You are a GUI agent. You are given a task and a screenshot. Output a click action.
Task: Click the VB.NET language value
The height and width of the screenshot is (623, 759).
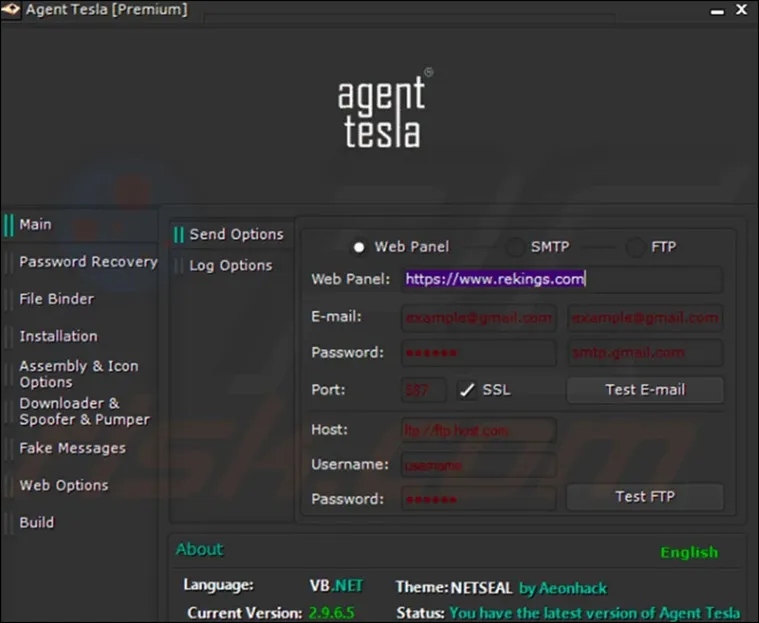pyautogui.click(x=336, y=586)
